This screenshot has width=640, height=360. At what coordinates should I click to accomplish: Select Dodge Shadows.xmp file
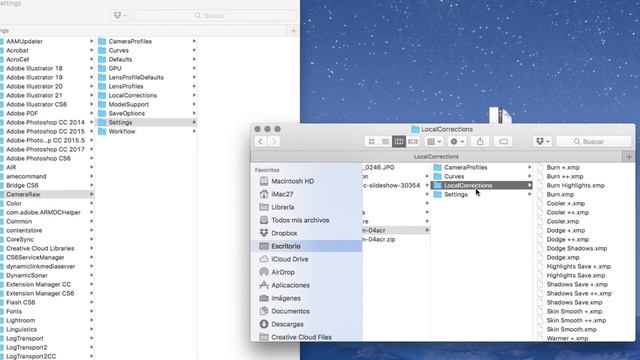[x=576, y=248]
